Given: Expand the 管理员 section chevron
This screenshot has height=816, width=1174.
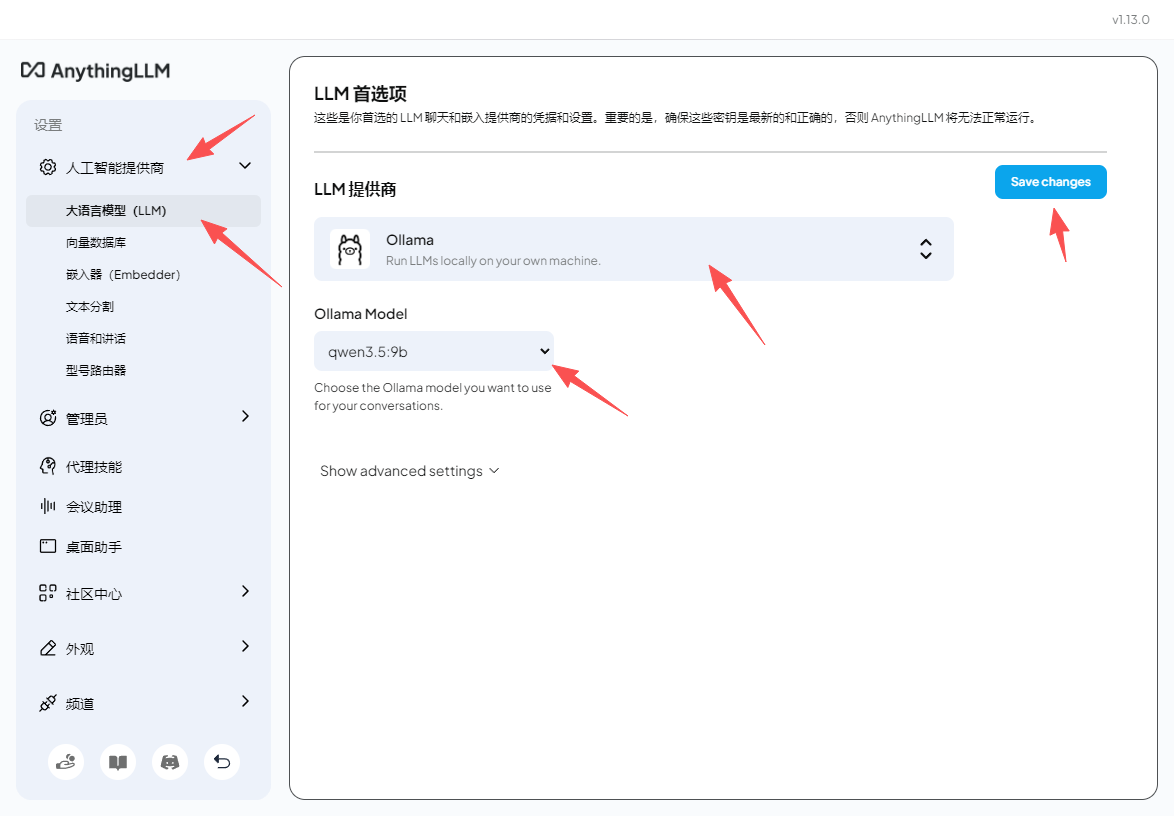Looking at the screenshot, I should pyautogui.click(x=245, y=416).
